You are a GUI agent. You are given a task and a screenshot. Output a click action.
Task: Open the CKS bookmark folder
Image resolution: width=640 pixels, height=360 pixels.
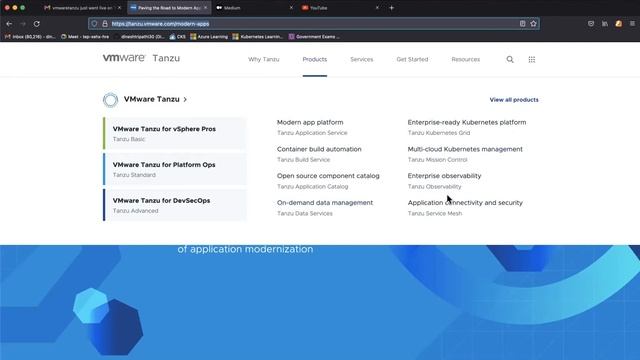178,37
